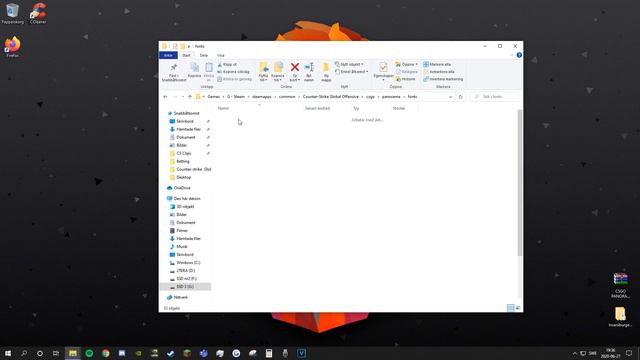Expand the address bar history dropdown
This screenshot has width=640, height=360.
click(x=450, y=97)
